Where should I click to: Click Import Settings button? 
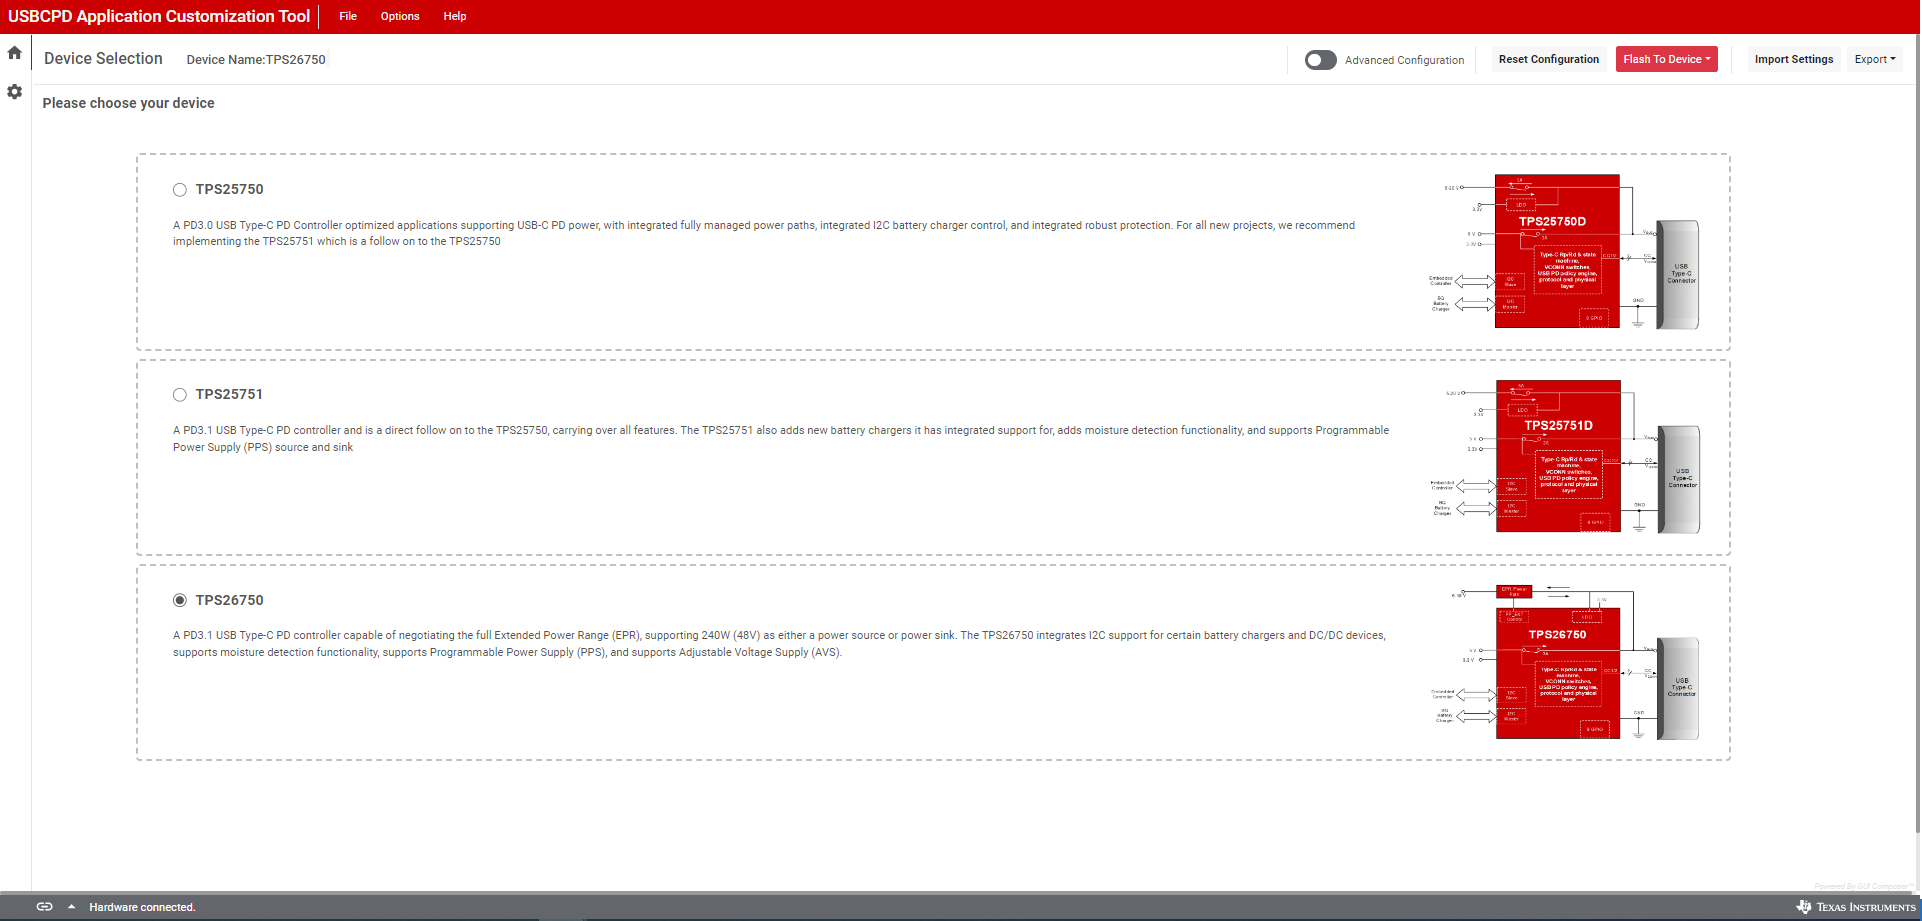click(1794, 59)
